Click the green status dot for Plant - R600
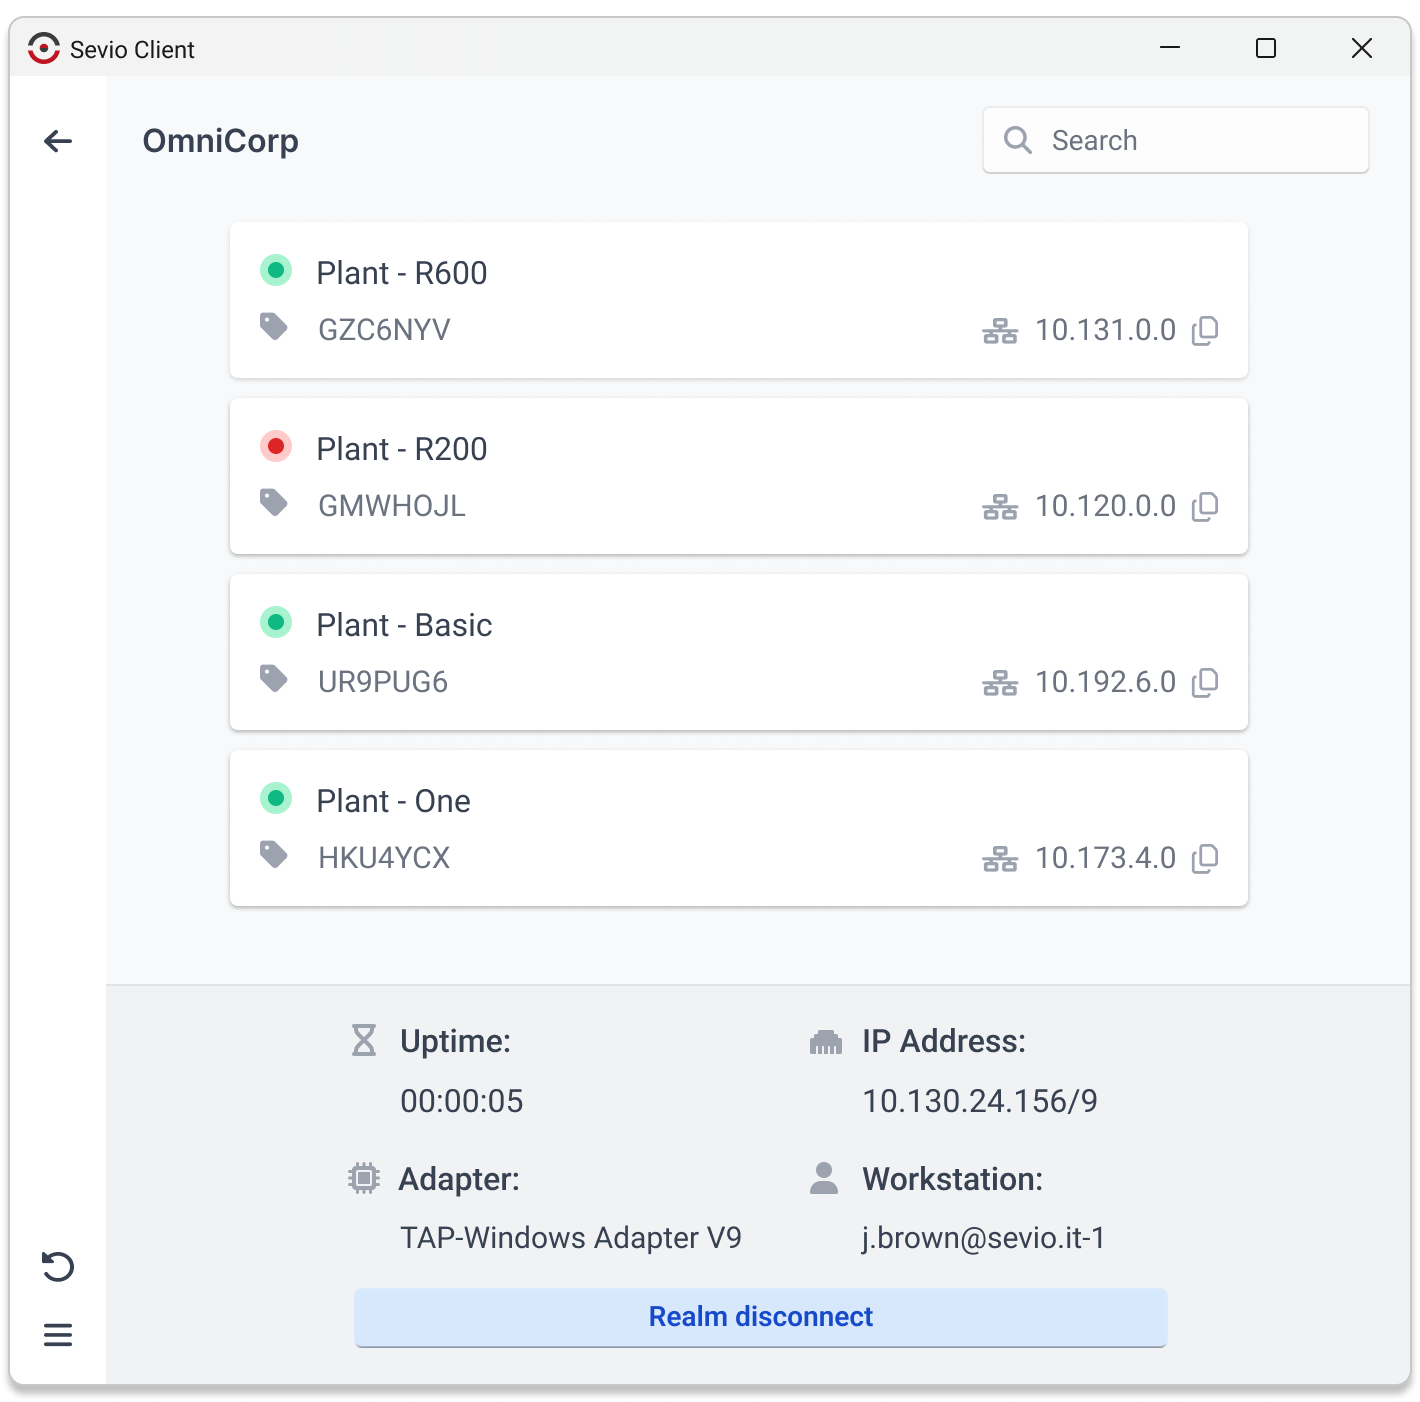The height and width of the screenshot is (1402, 1420). 276,270
